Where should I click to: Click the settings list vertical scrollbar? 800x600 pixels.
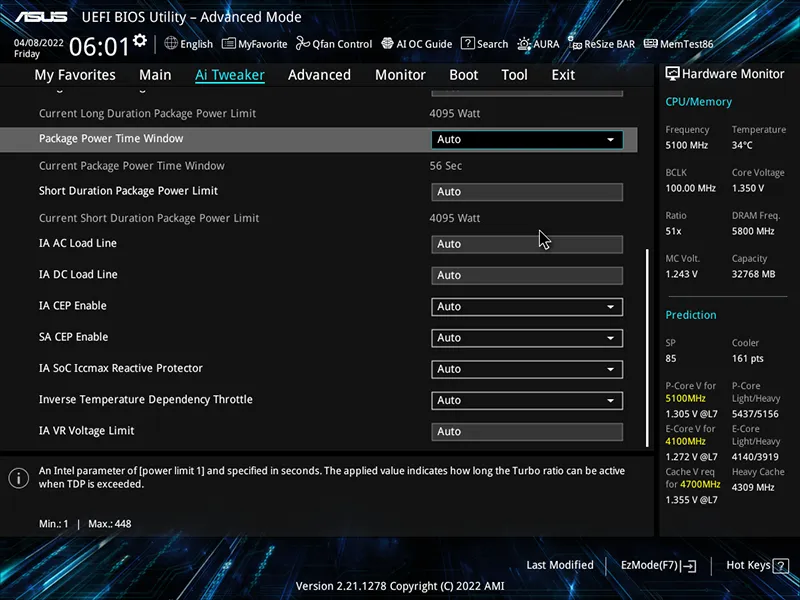pyautogui.click(x=647, y=348)
